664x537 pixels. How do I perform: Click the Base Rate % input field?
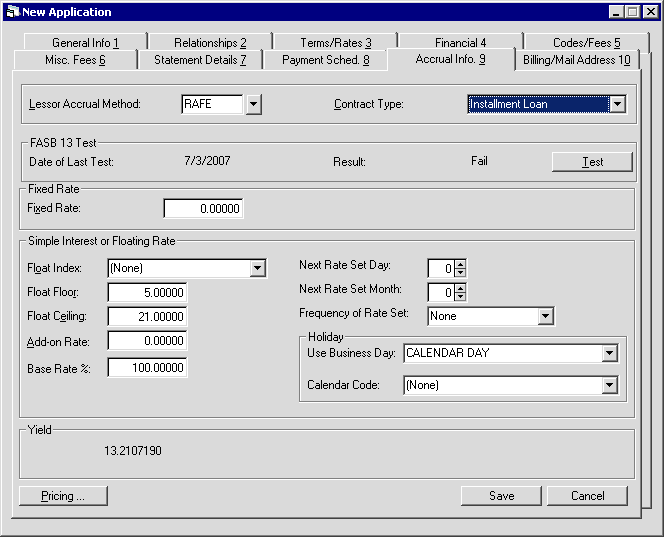point(147,368)
